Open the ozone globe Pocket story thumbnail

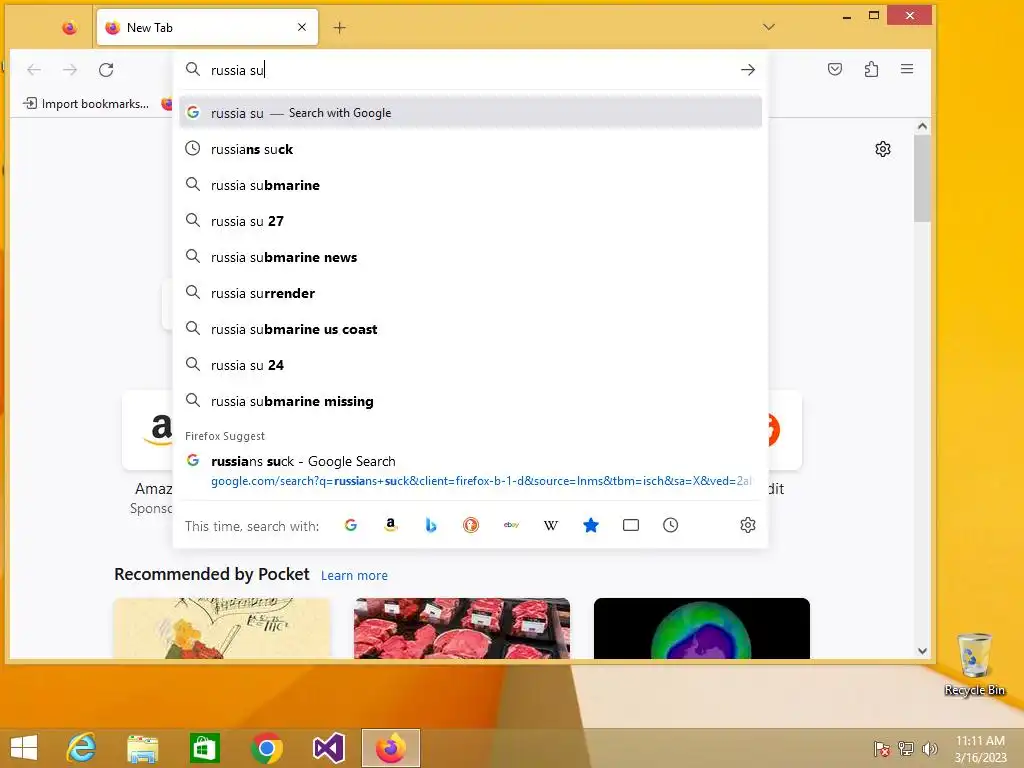pos(701,628)
